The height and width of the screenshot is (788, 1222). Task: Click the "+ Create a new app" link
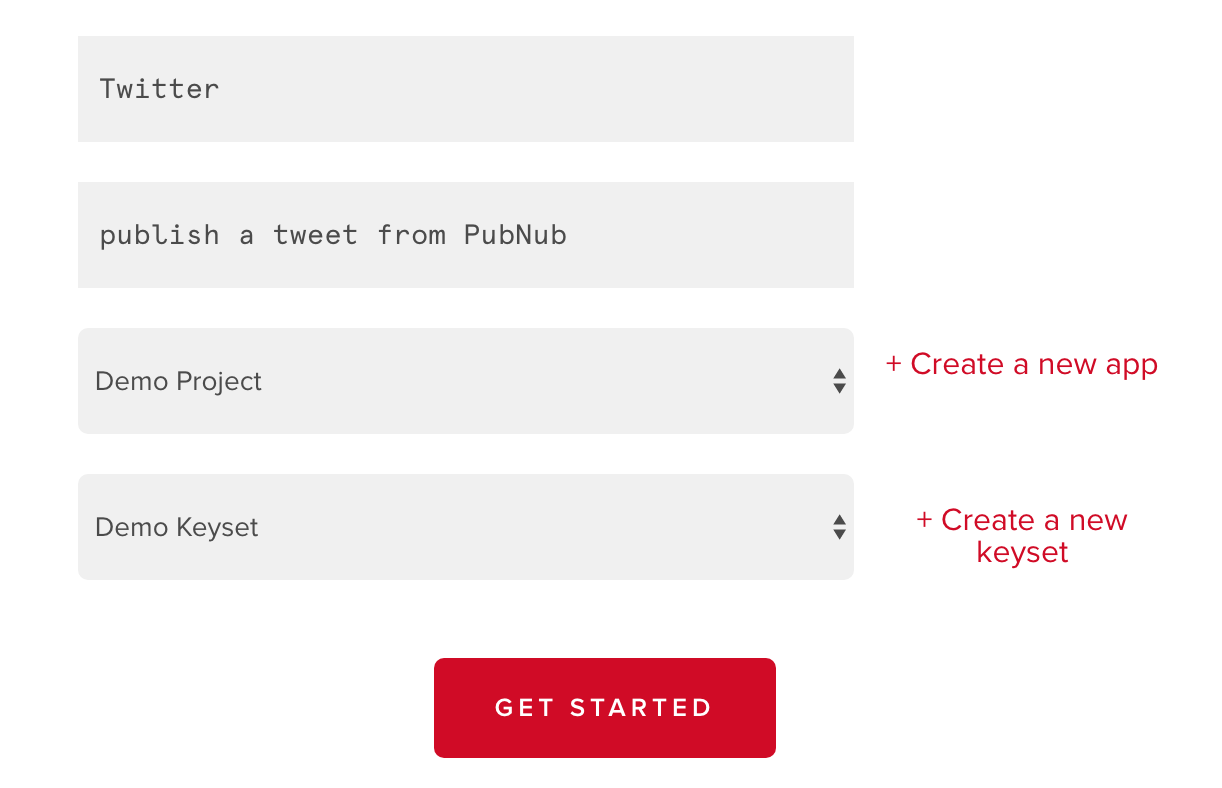click(x=1021, y=364)
